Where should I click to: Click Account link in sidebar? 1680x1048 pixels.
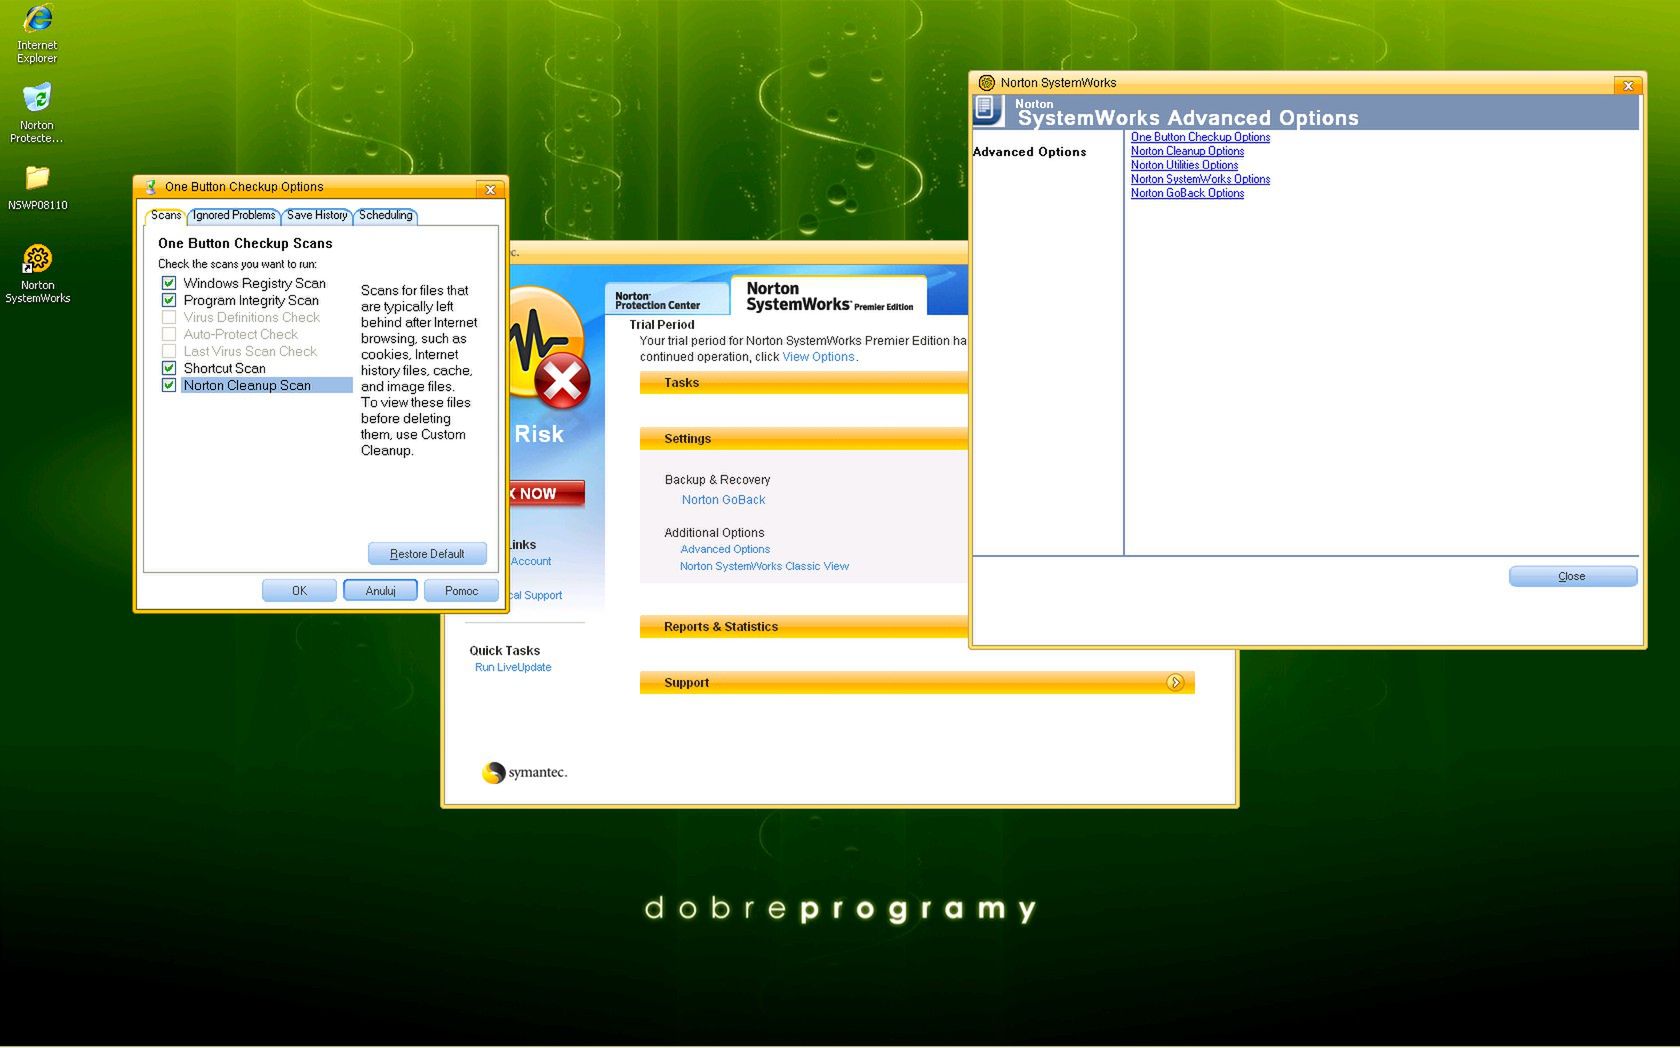point(531,561)
